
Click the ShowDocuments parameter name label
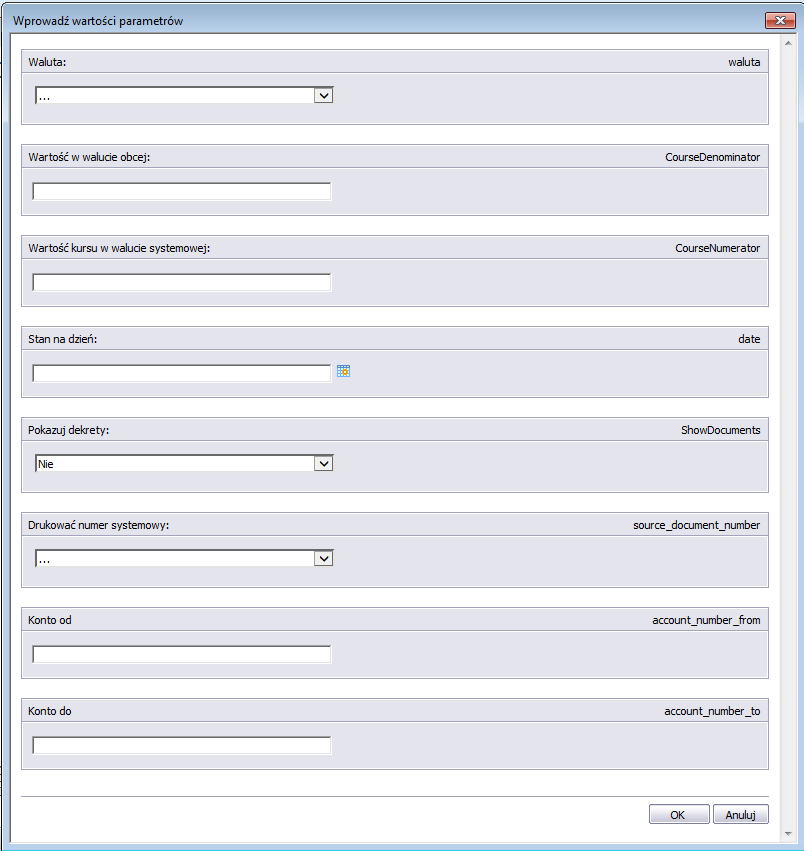[x=720, y=430]
